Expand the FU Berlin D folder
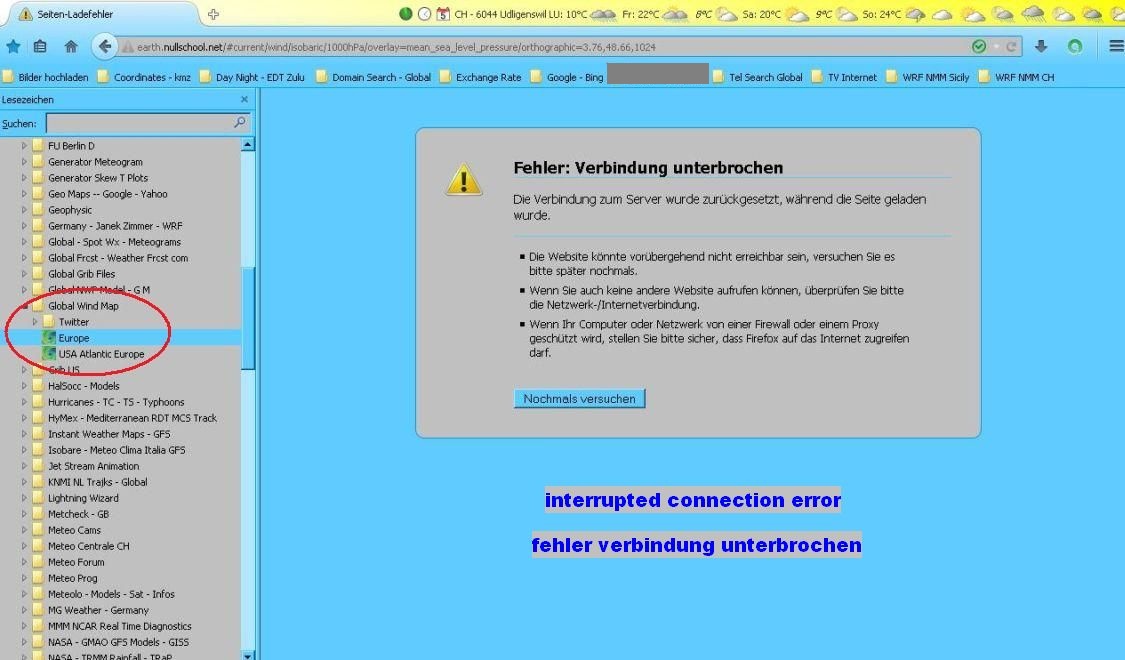The height and width of the screenshot is (660, 1125). 25,146
